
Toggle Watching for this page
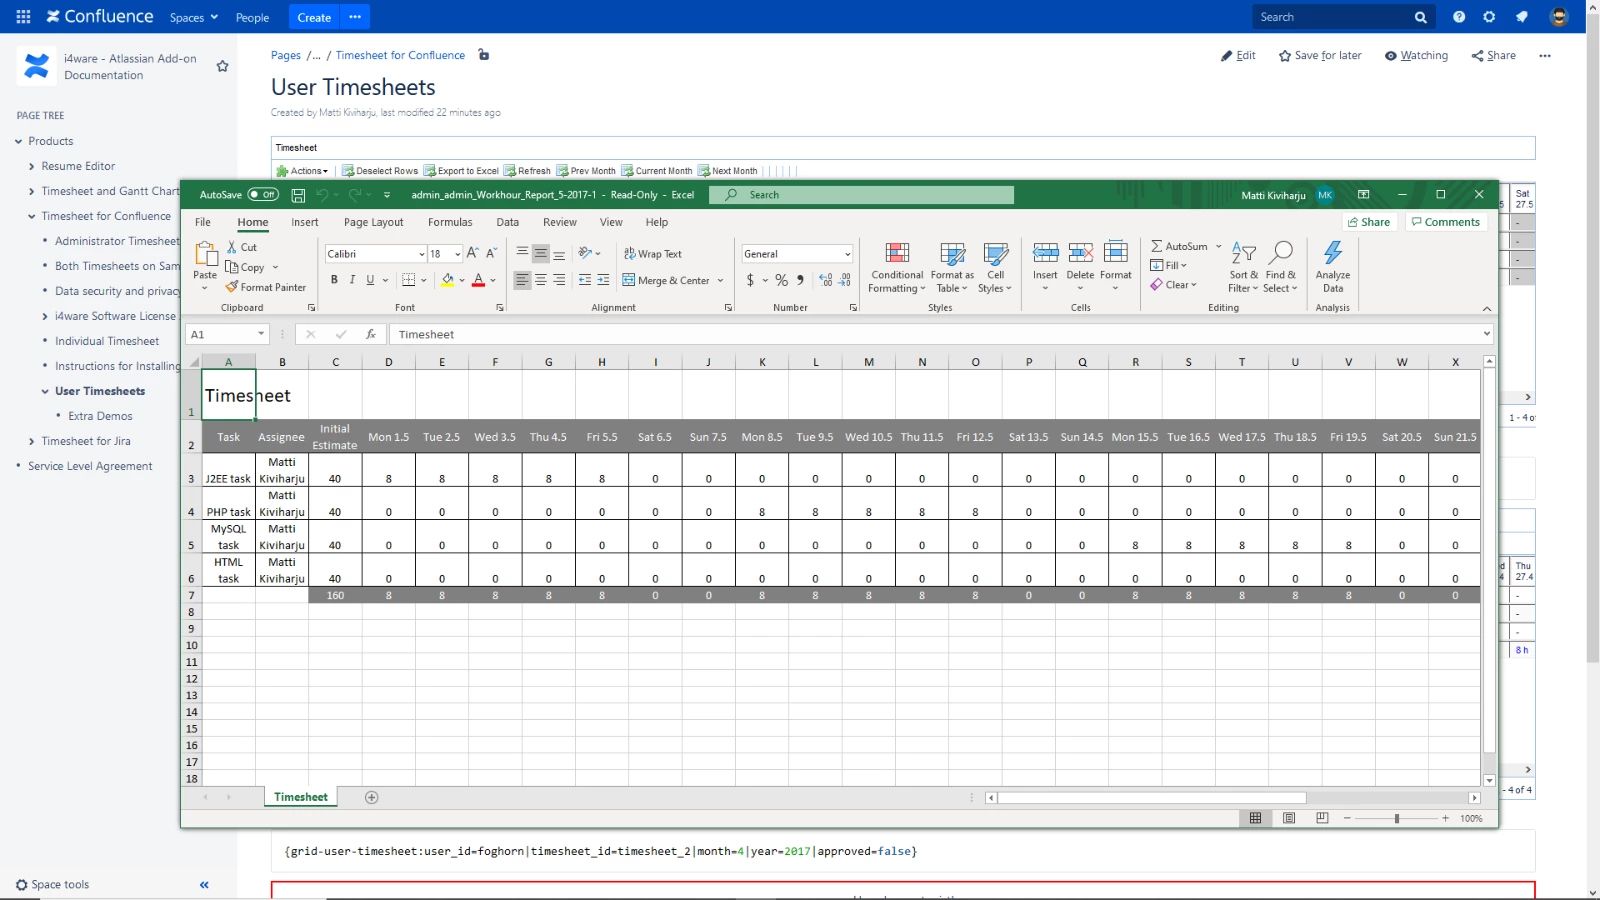point(1416,56)
